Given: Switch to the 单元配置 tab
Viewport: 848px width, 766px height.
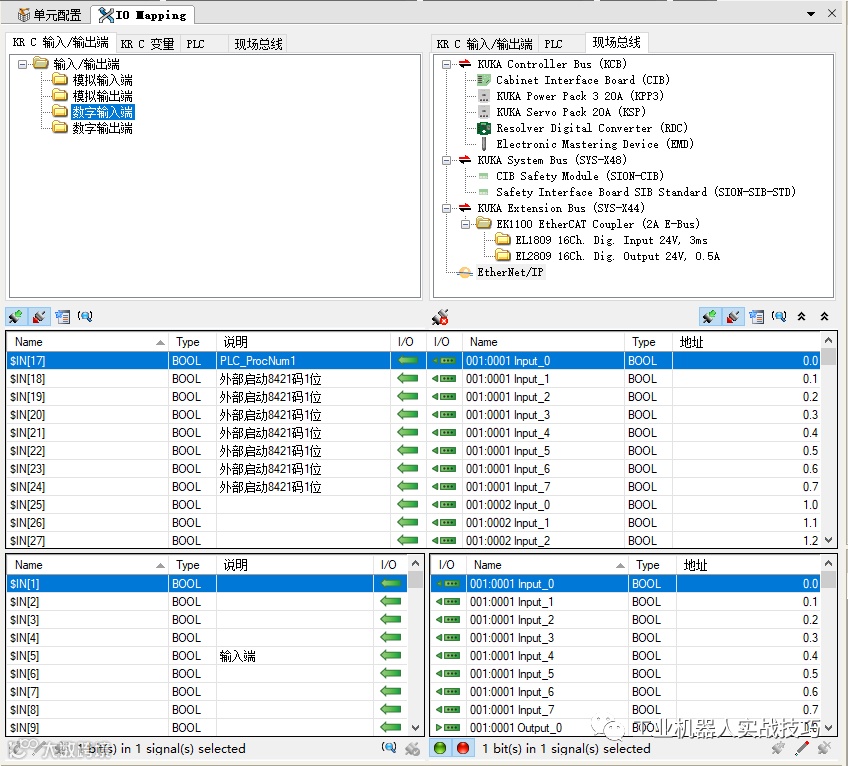Looking at the screenshot, I should 50,15.
